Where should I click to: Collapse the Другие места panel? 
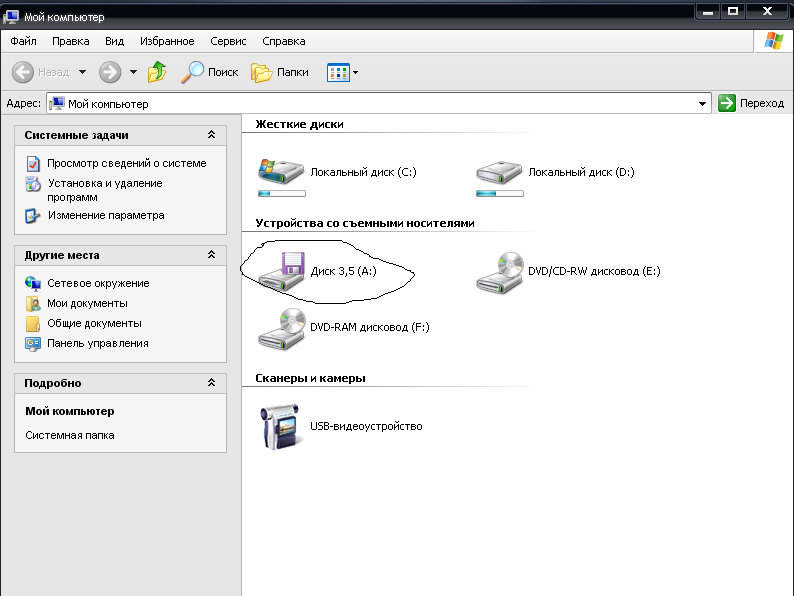(x=212, y=255)
